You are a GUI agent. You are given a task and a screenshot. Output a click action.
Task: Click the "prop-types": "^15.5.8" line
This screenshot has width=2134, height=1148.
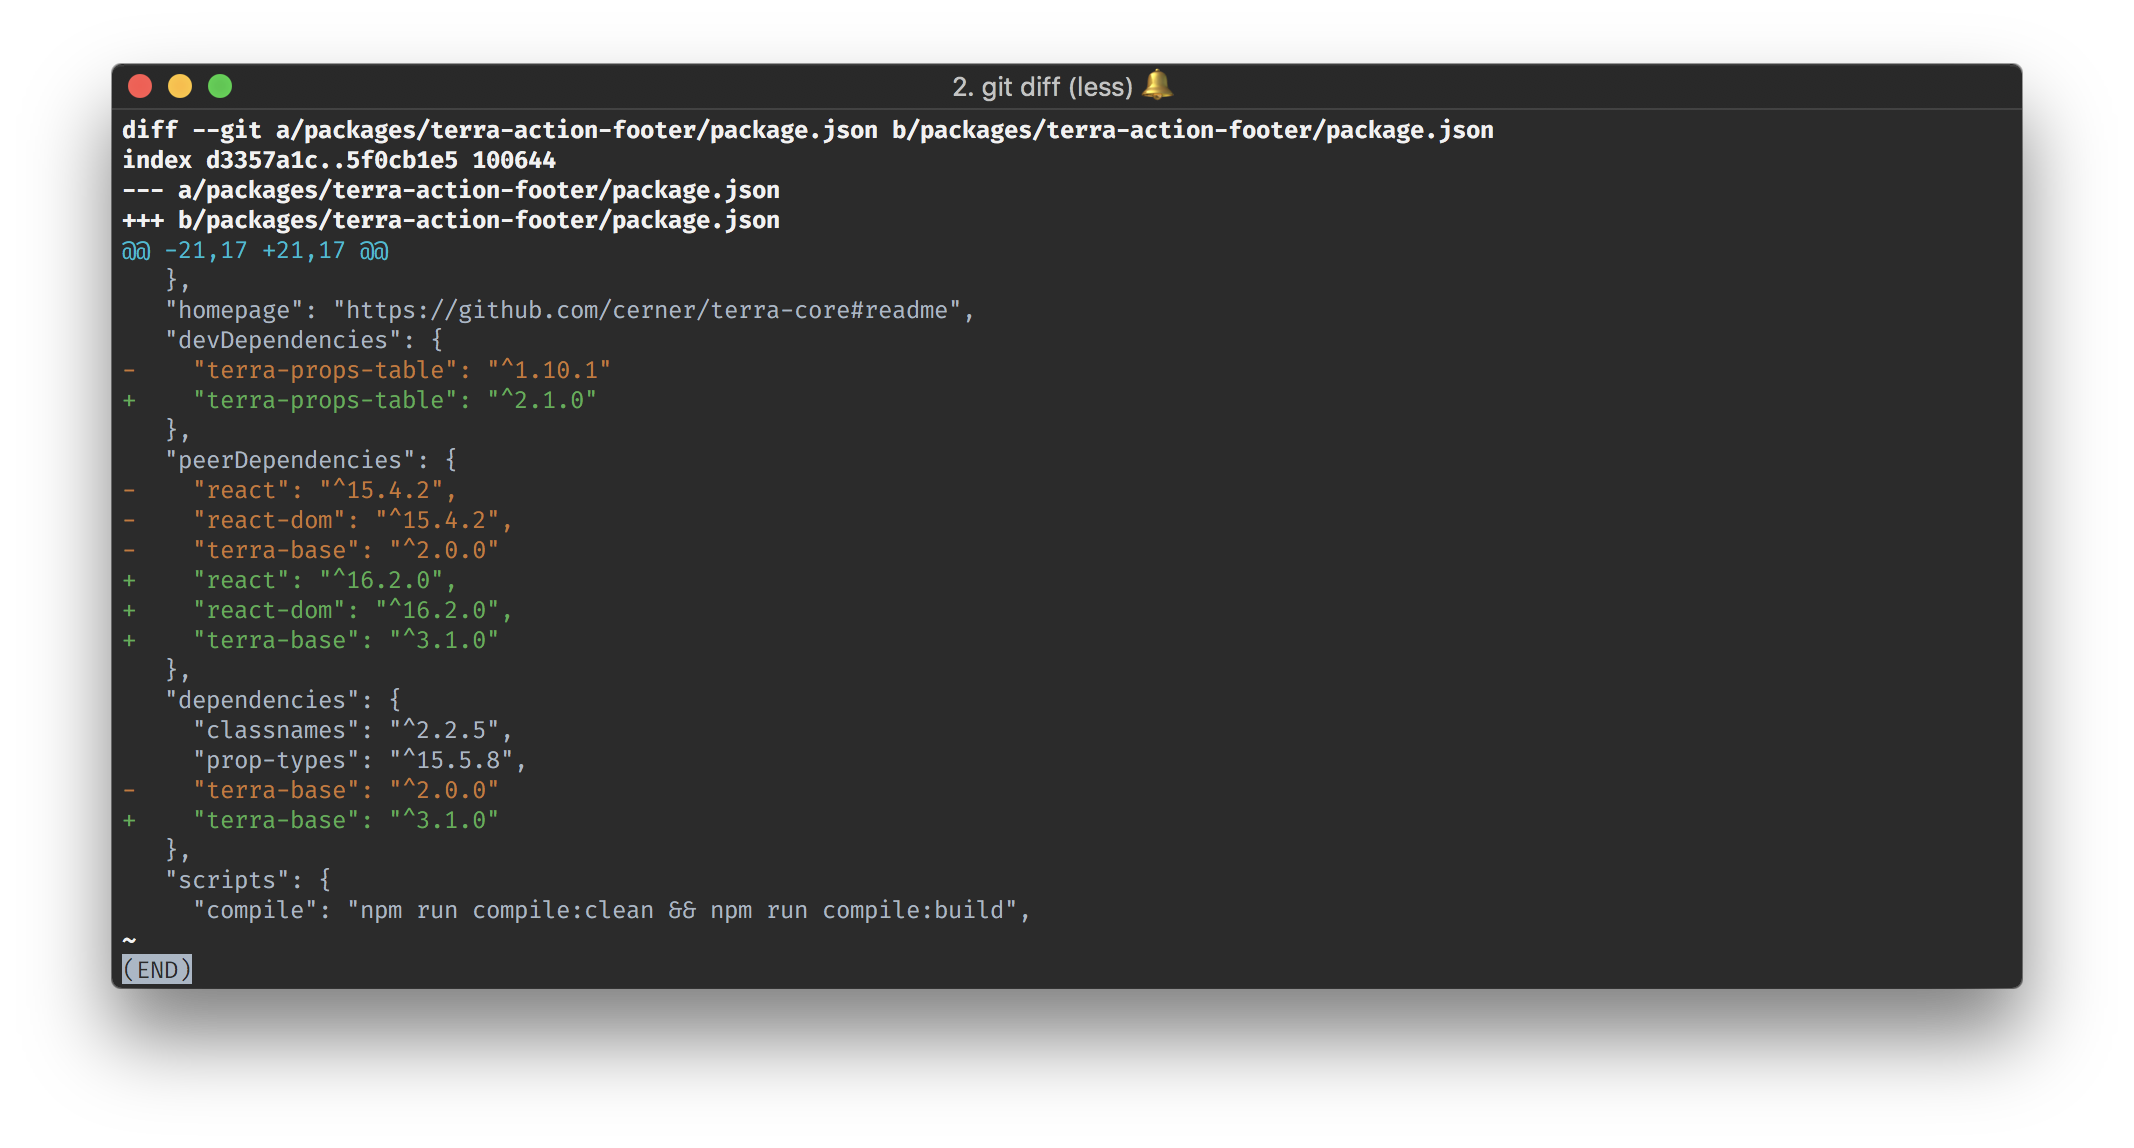pyautogui.click(x=360, y=760)
